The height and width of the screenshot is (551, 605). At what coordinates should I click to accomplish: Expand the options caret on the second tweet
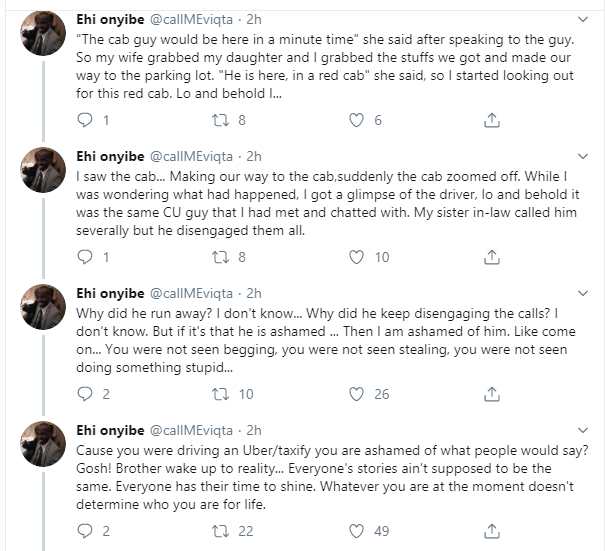pyautogui.click(x=585, y=157)
